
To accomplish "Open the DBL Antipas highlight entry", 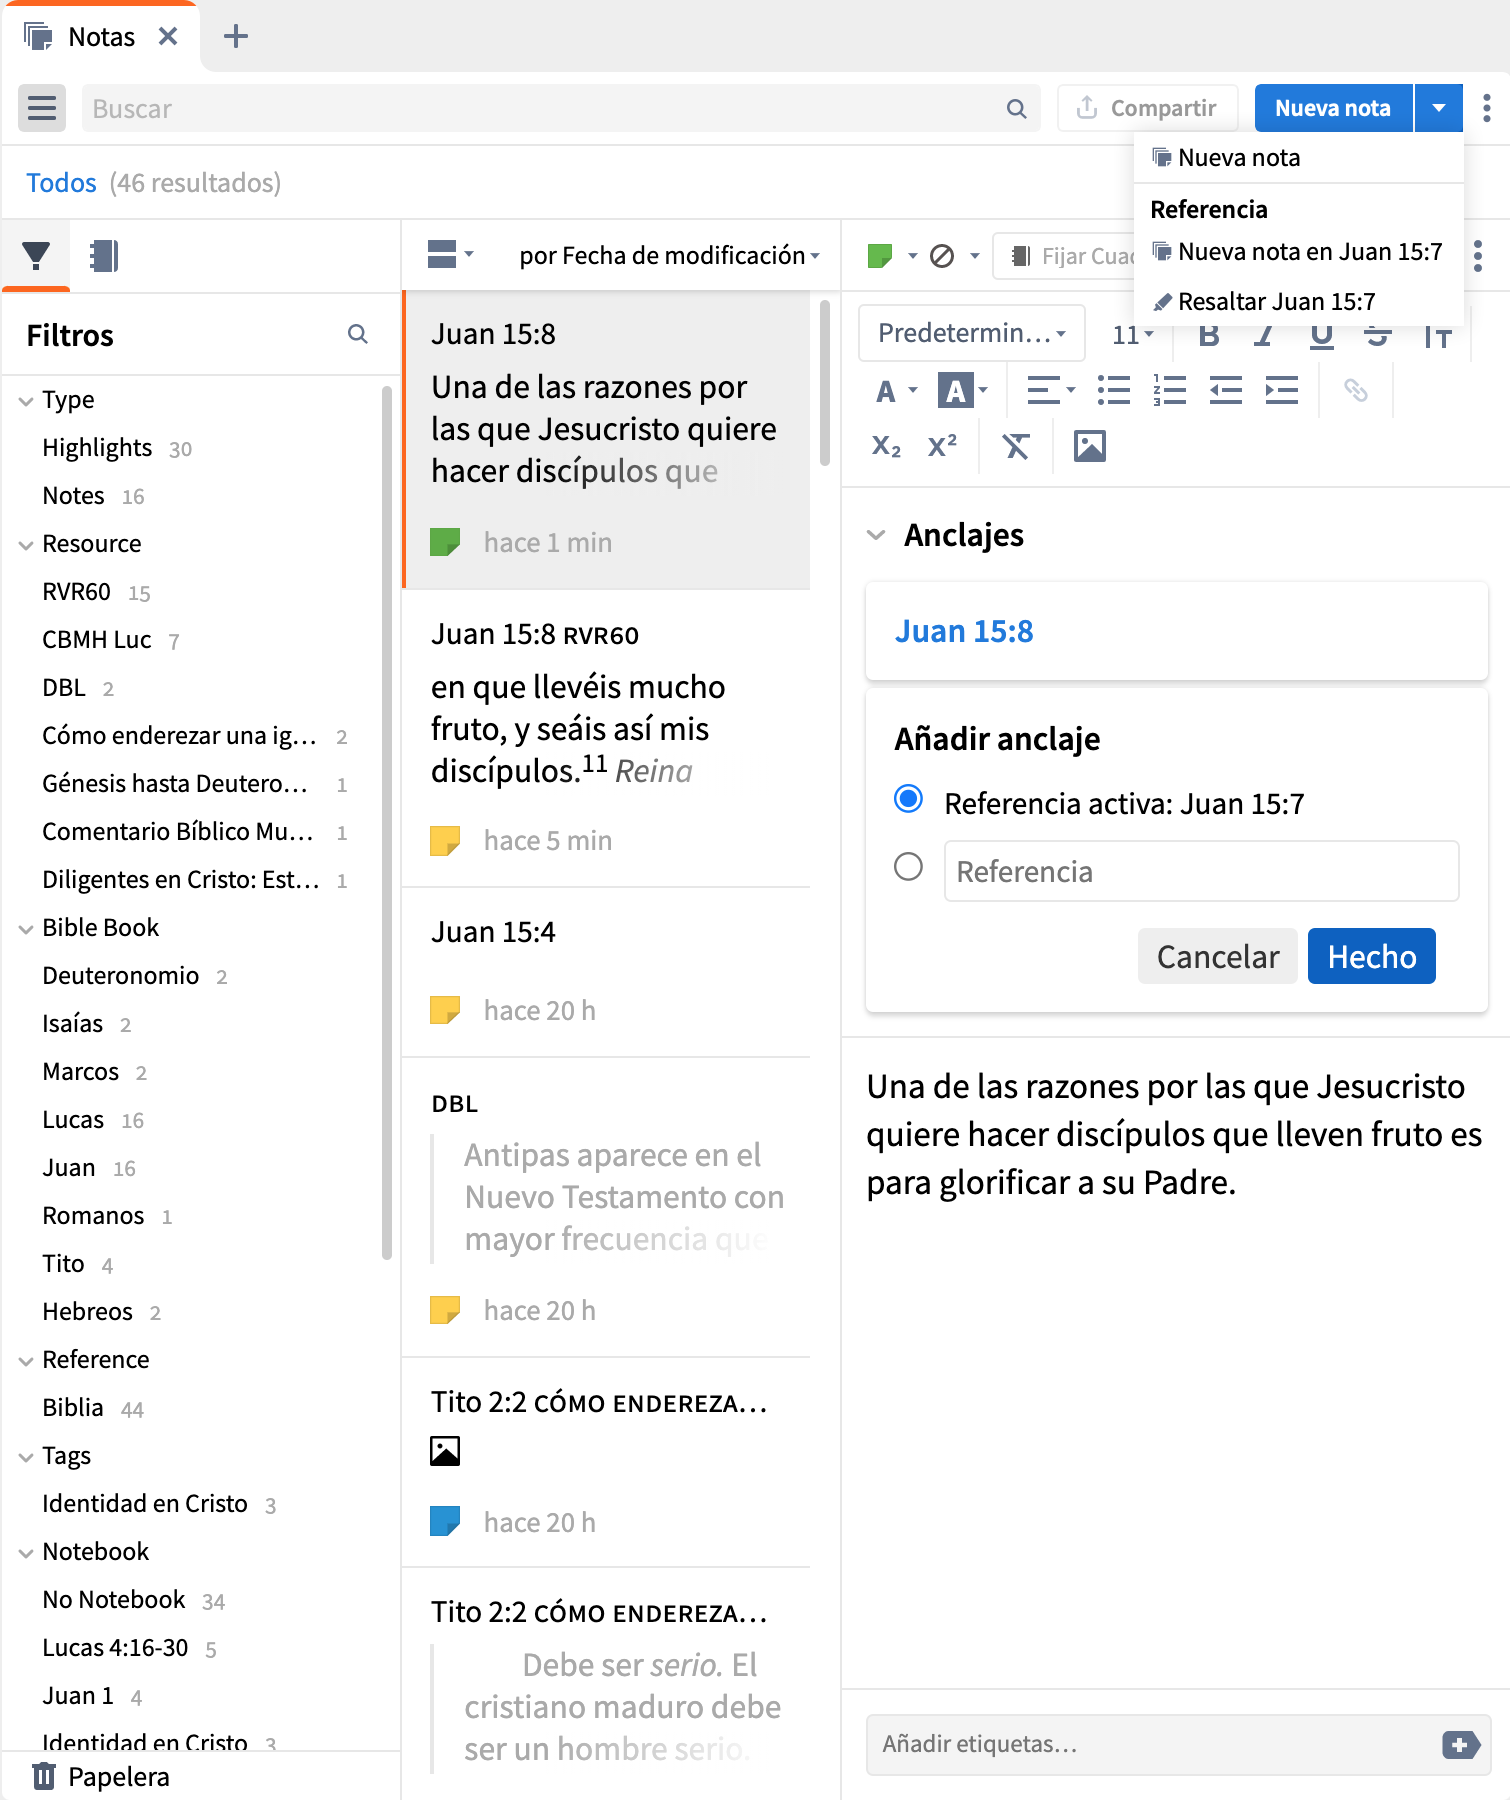I will point(606,1207).
